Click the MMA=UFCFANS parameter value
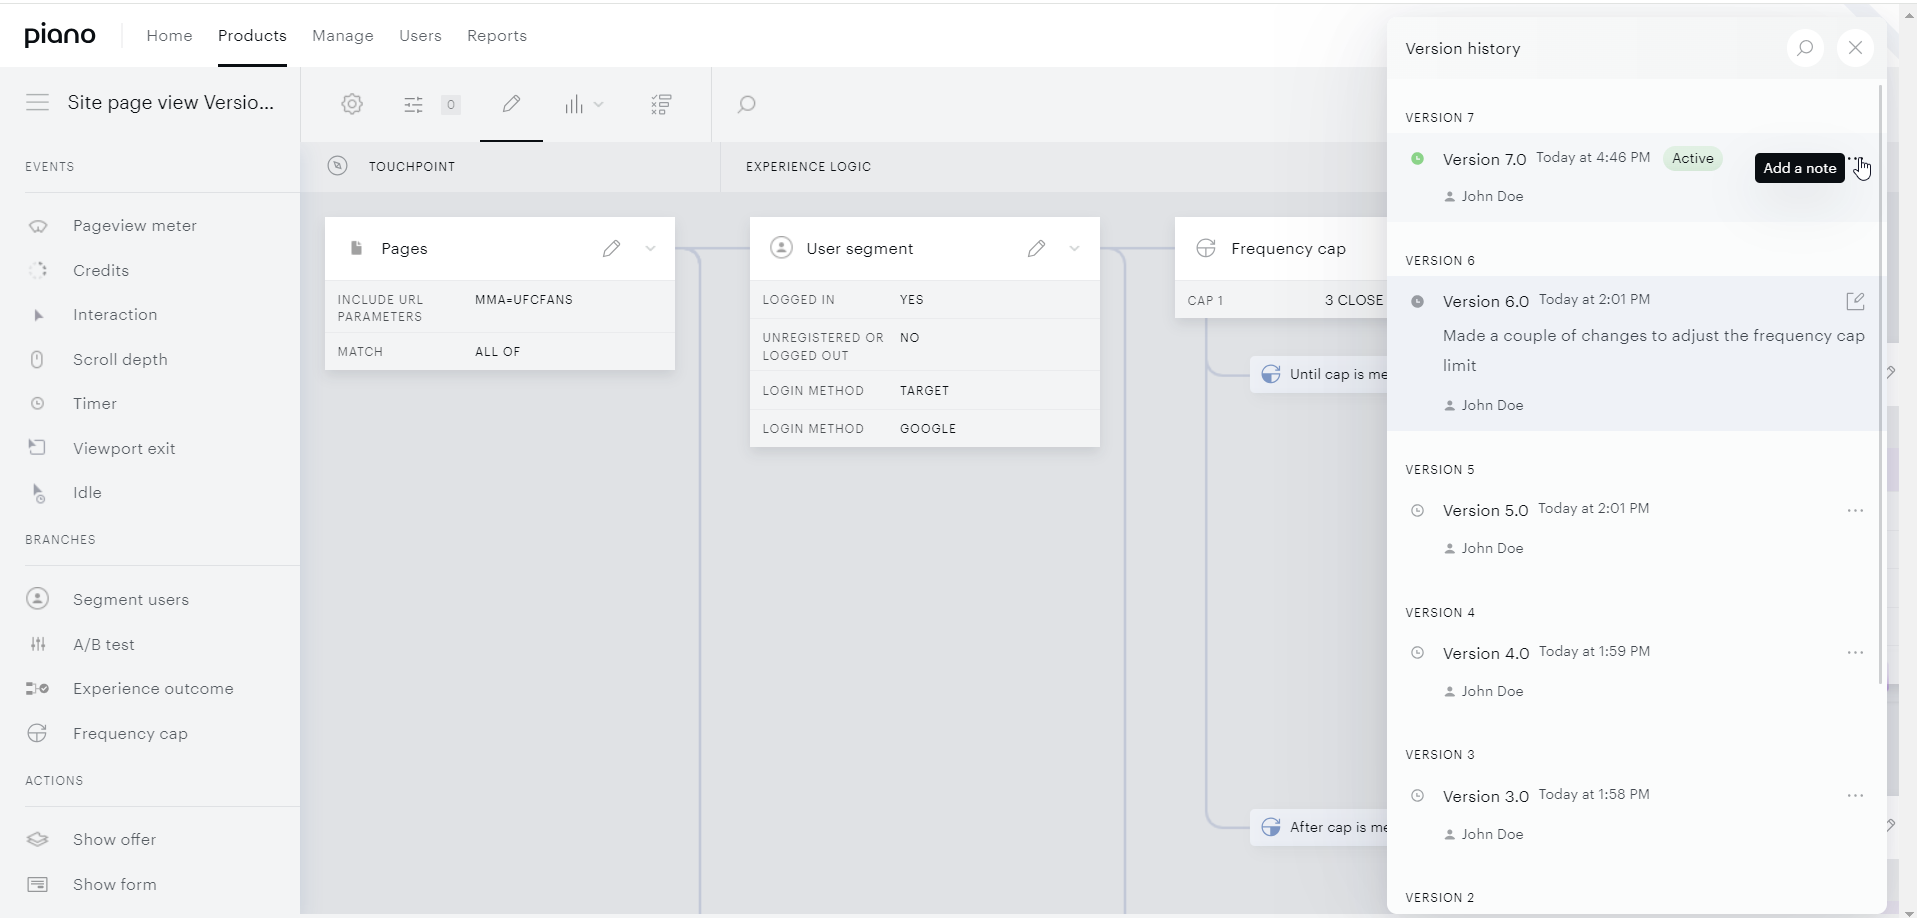This screenshot has width=1917, height=918. click(524, 300)
